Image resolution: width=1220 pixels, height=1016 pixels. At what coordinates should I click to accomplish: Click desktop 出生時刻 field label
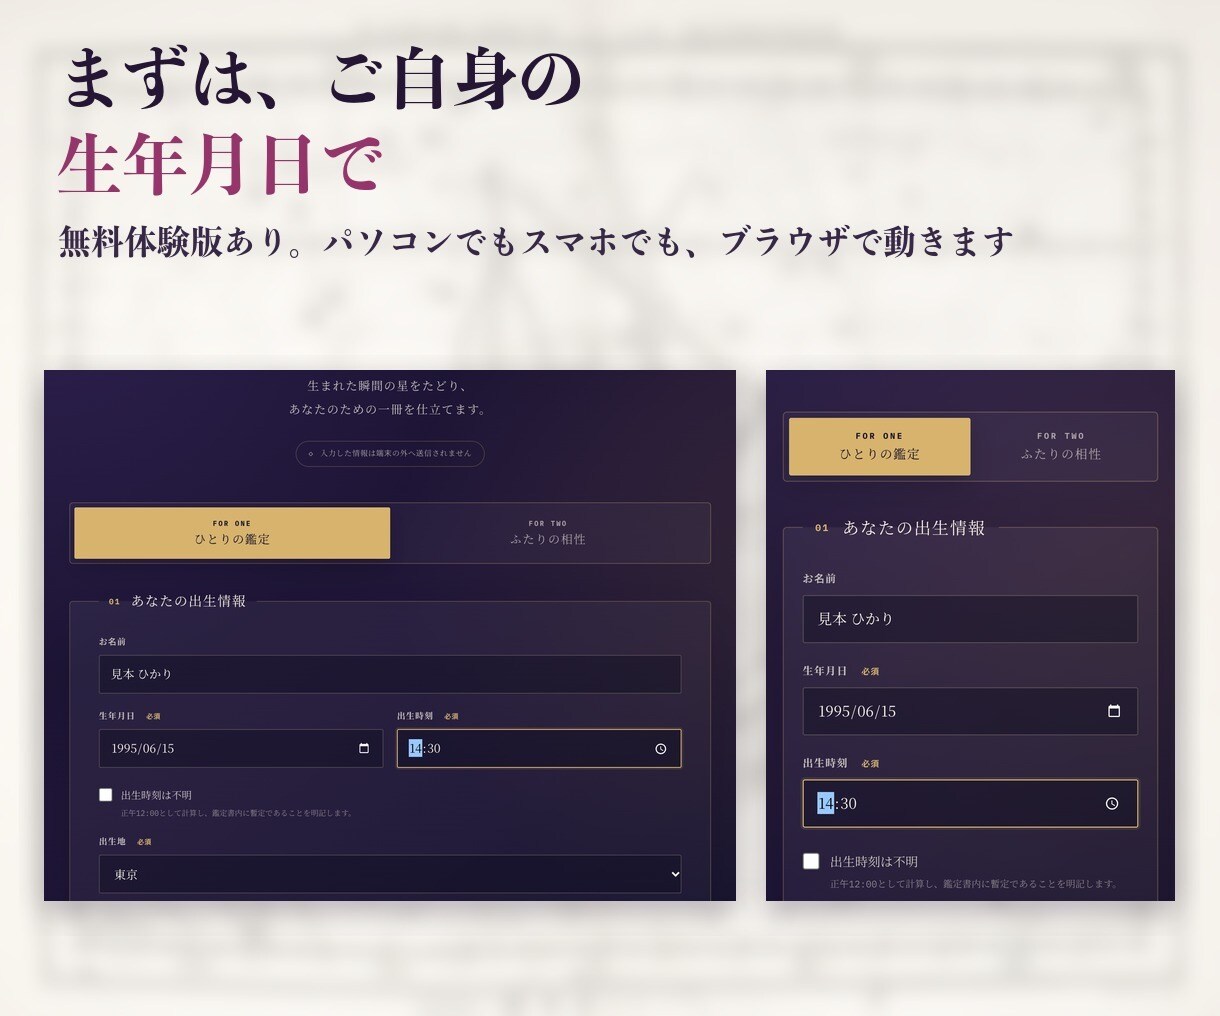pyautogui.click(x=415, y=716)
